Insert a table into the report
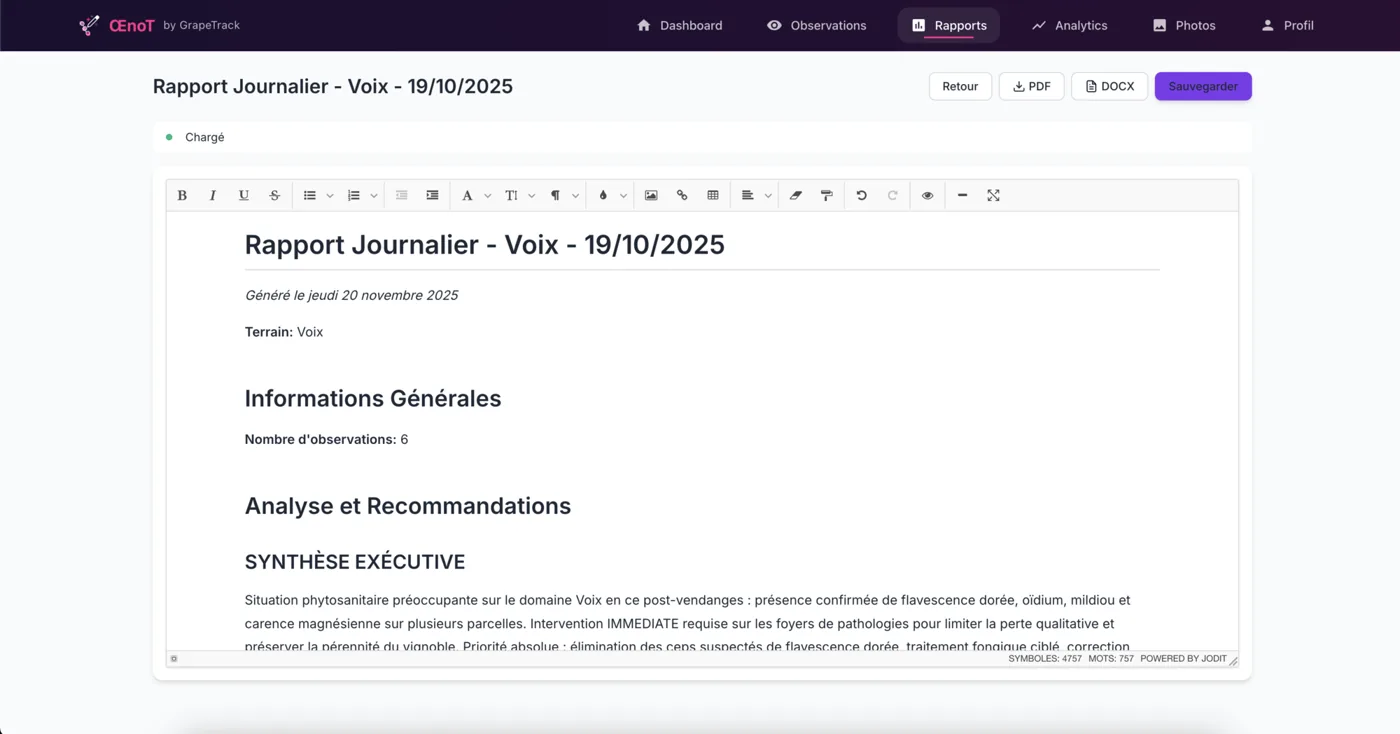1400x734 pixels. point(713,196)
